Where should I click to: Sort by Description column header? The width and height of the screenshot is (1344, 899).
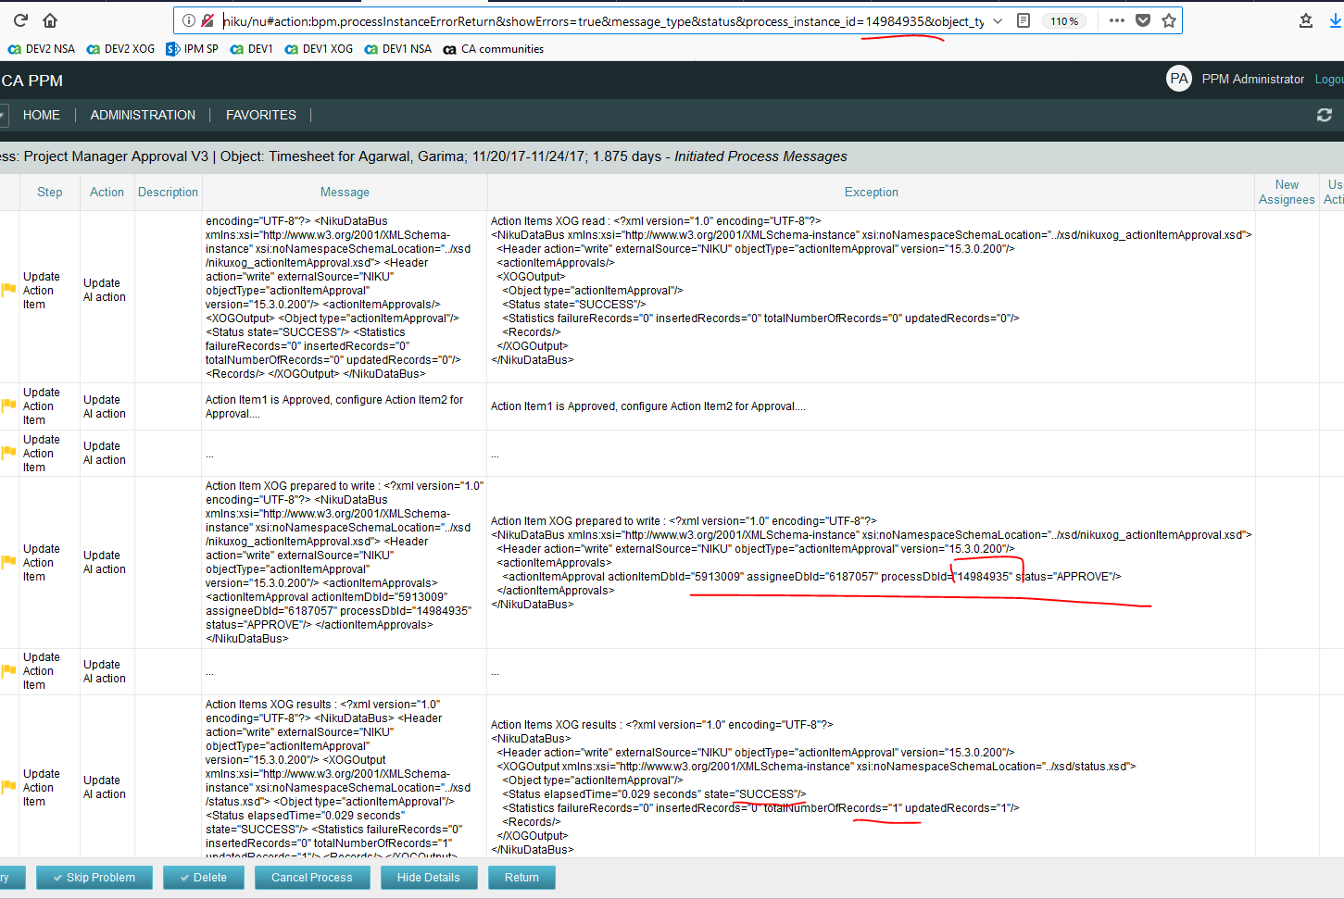[x=168, y=192]
